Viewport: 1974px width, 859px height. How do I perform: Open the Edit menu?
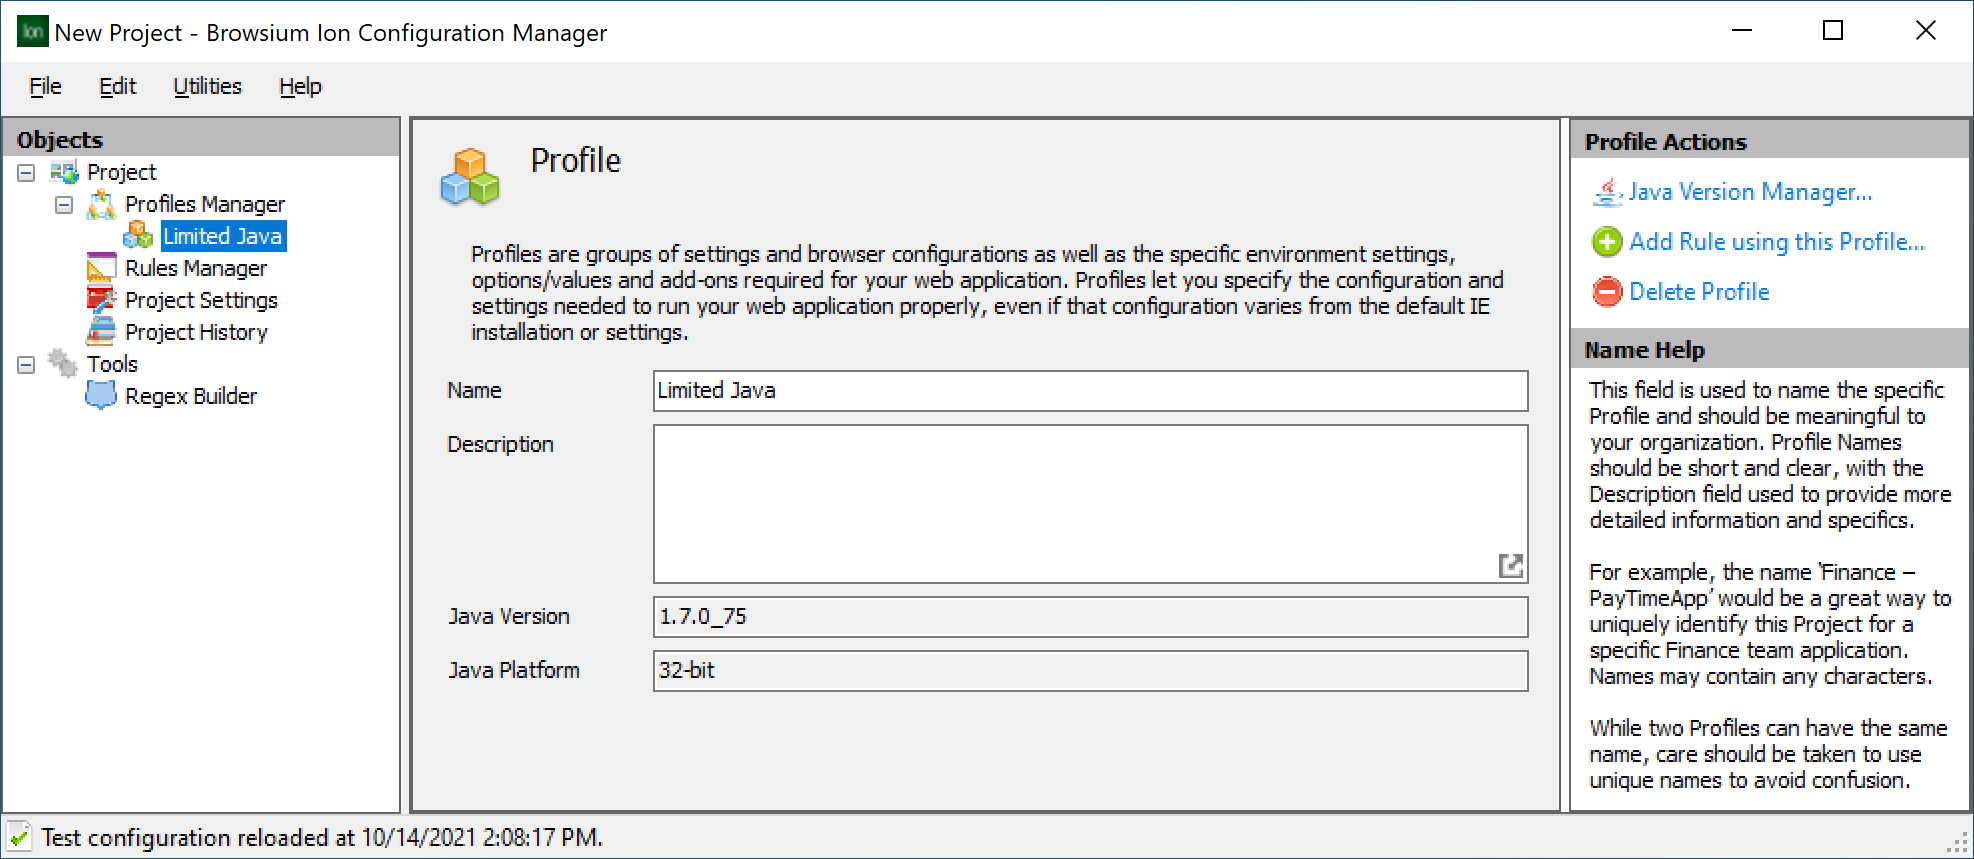117,87
